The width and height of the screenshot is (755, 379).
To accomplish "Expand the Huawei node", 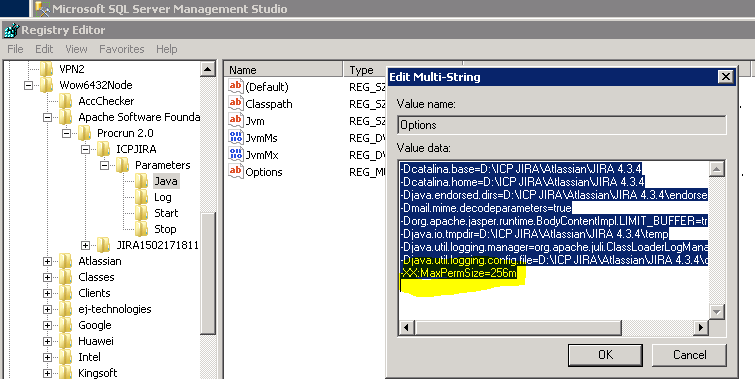I will pos(47,341).
